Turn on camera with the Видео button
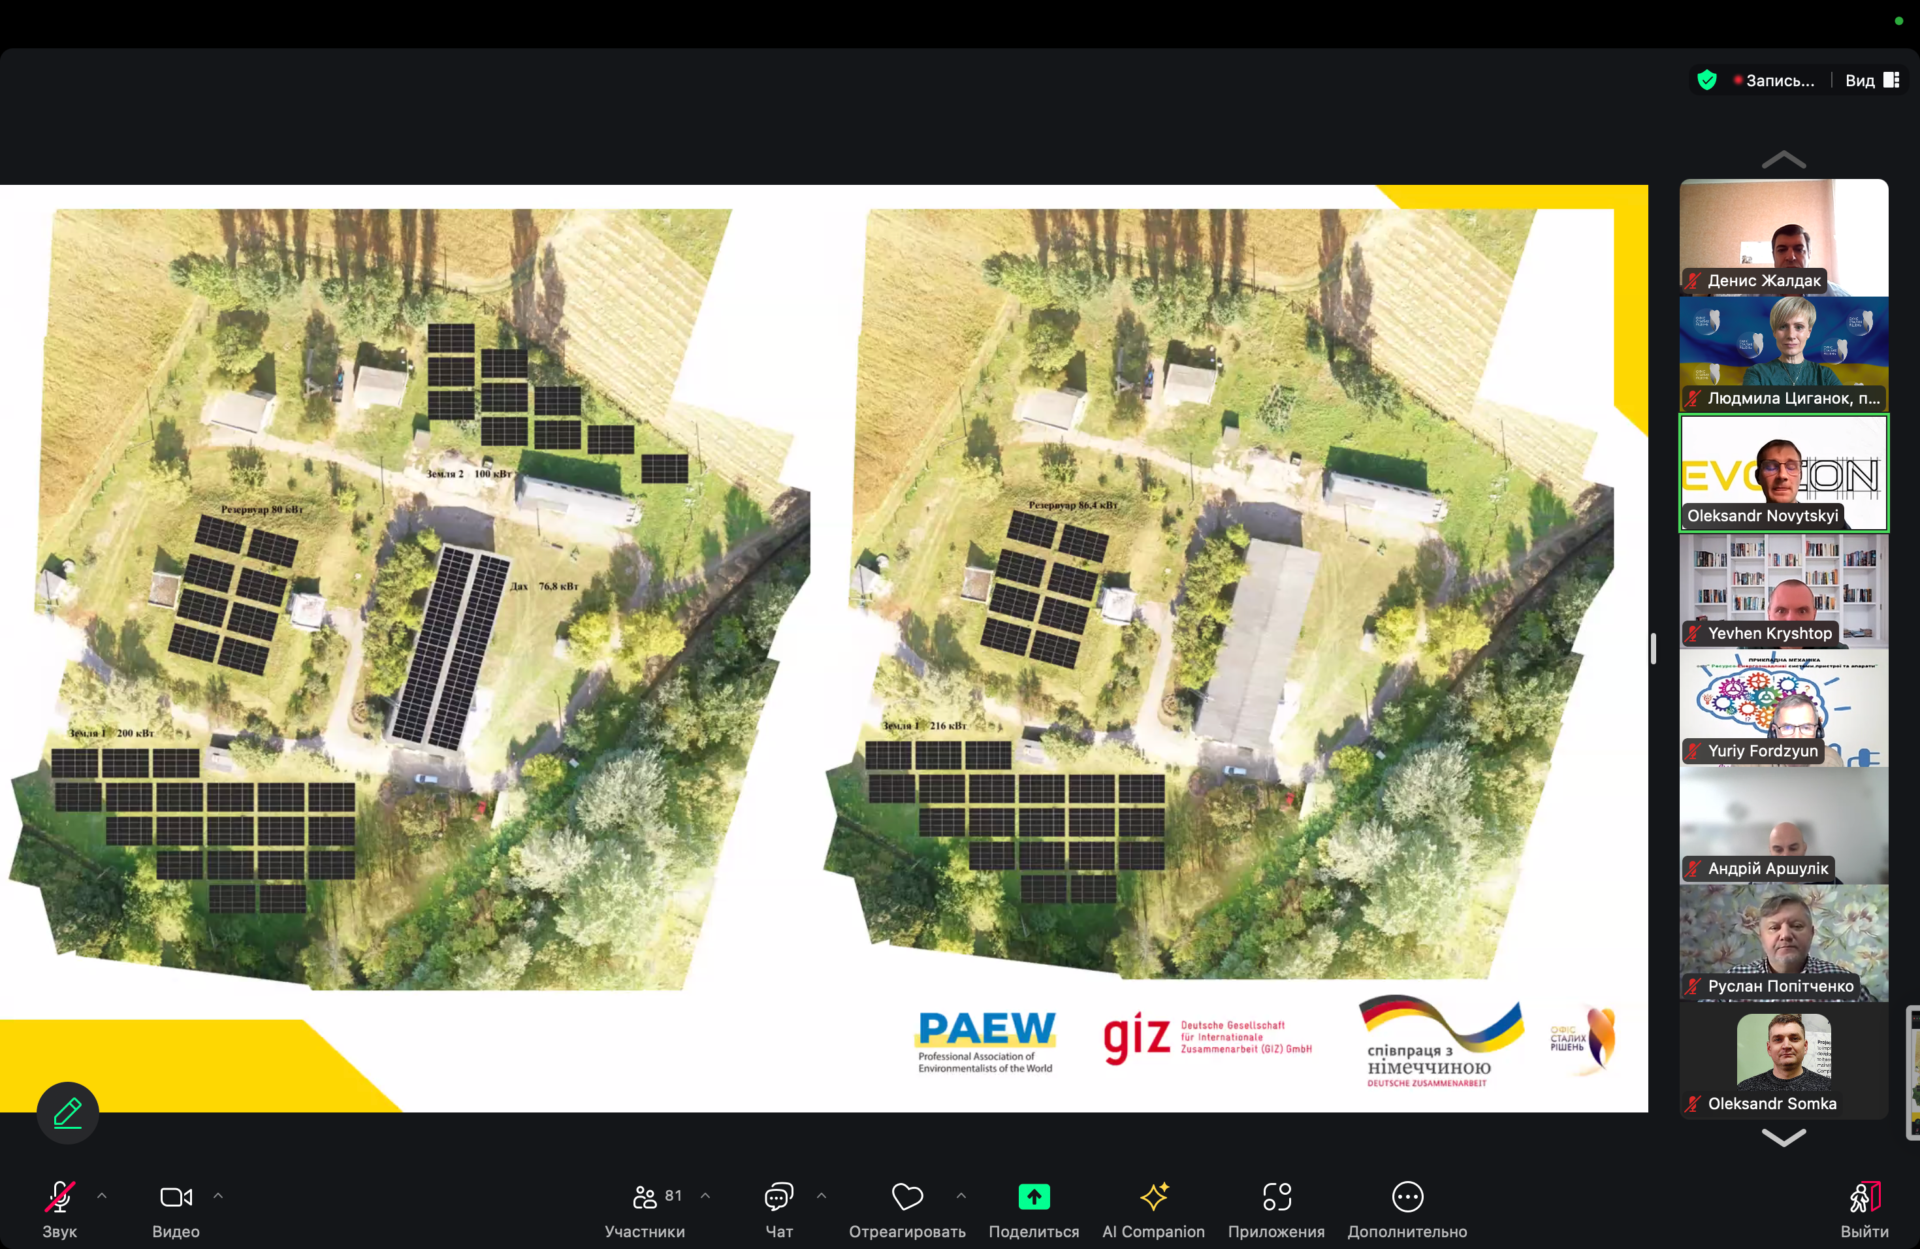 point(176,1197)
